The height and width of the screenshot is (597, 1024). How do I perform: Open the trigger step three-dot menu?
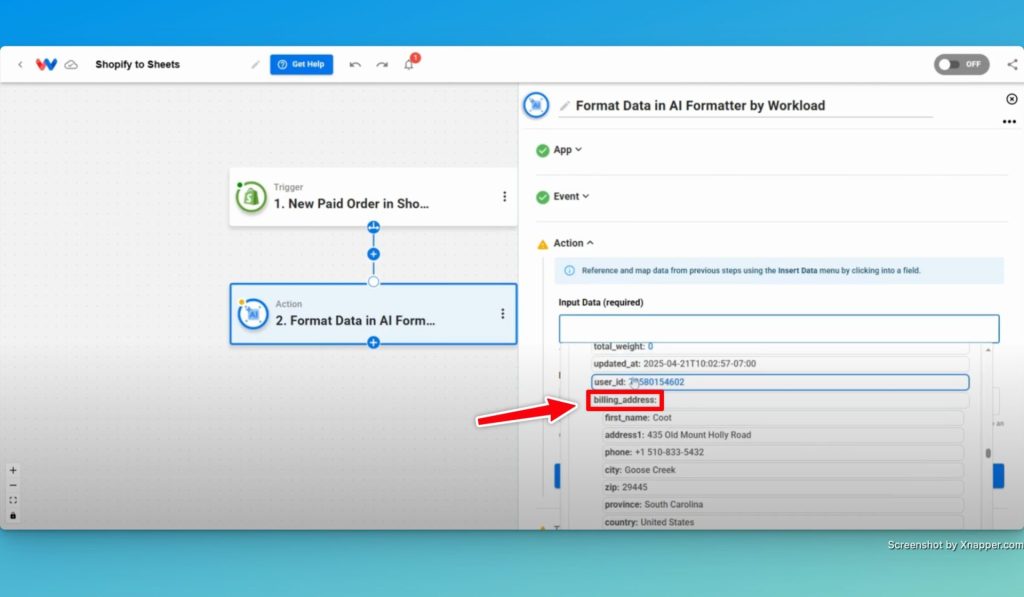pyautogui.click(x=504, y=197)
